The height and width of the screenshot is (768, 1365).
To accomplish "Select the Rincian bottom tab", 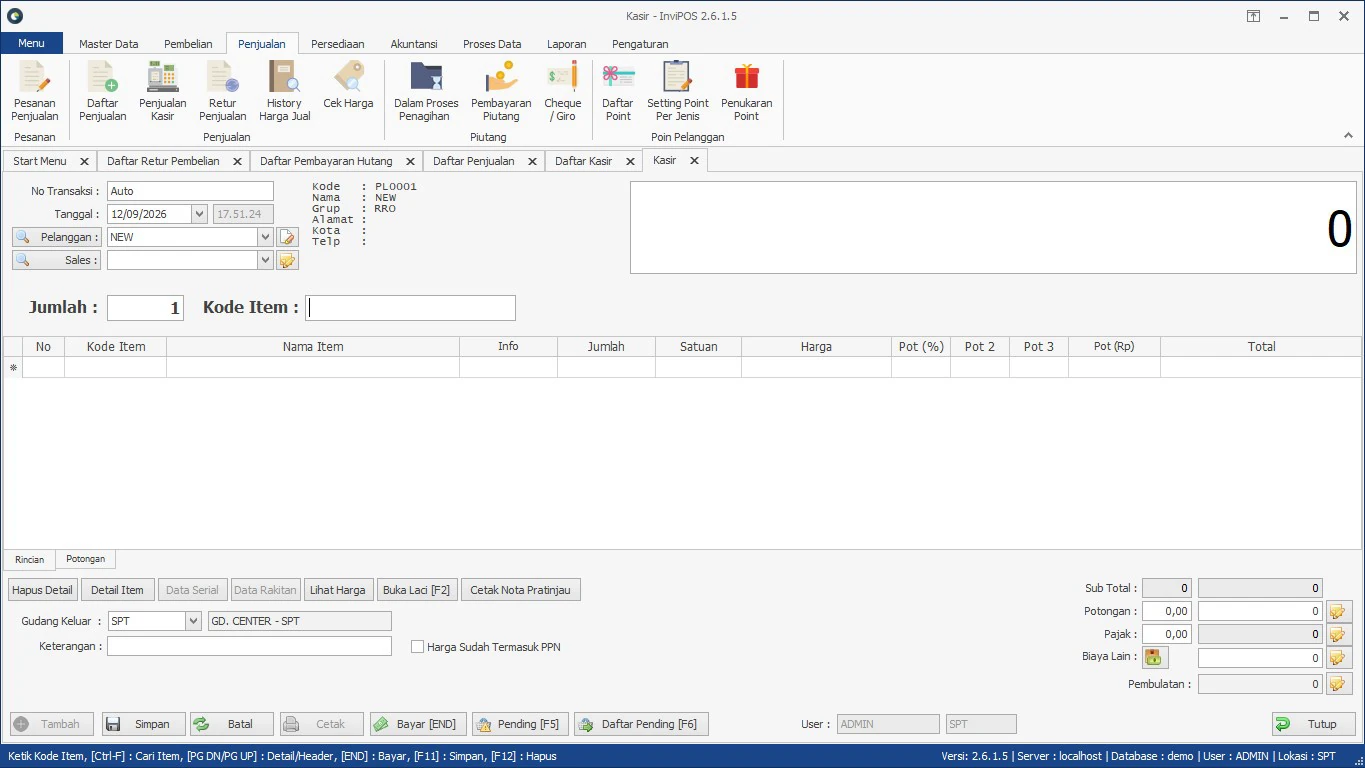I will (30, 560).
